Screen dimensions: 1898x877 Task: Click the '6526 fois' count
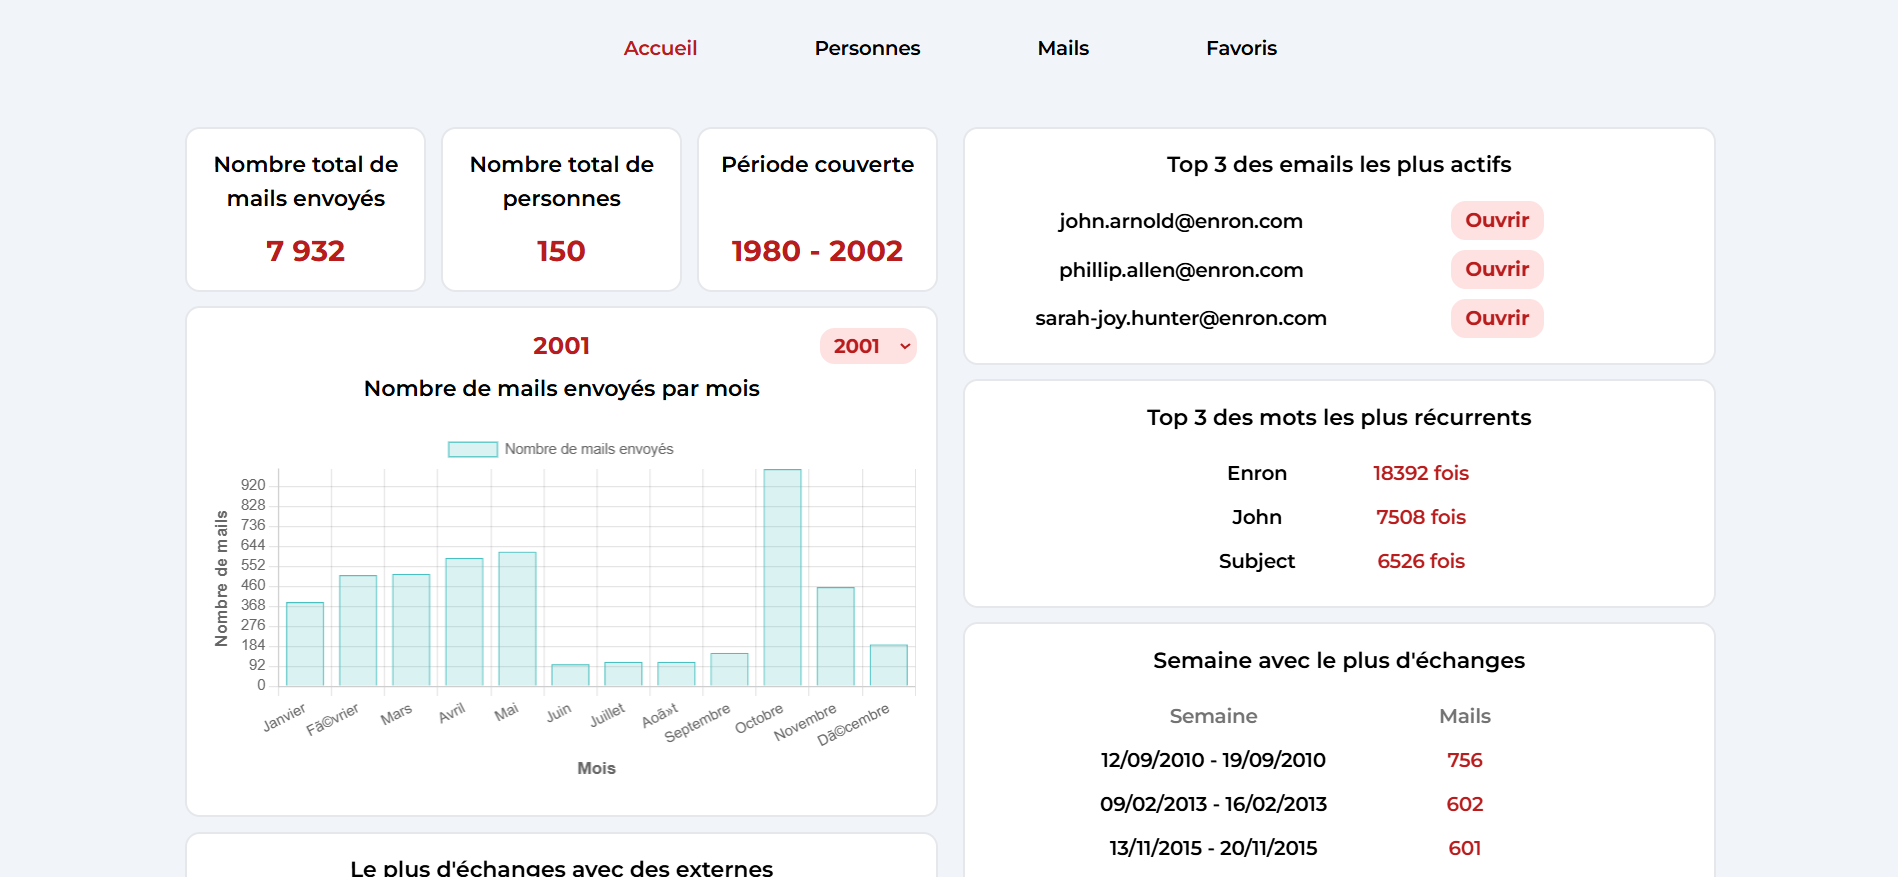[1421, 561]
